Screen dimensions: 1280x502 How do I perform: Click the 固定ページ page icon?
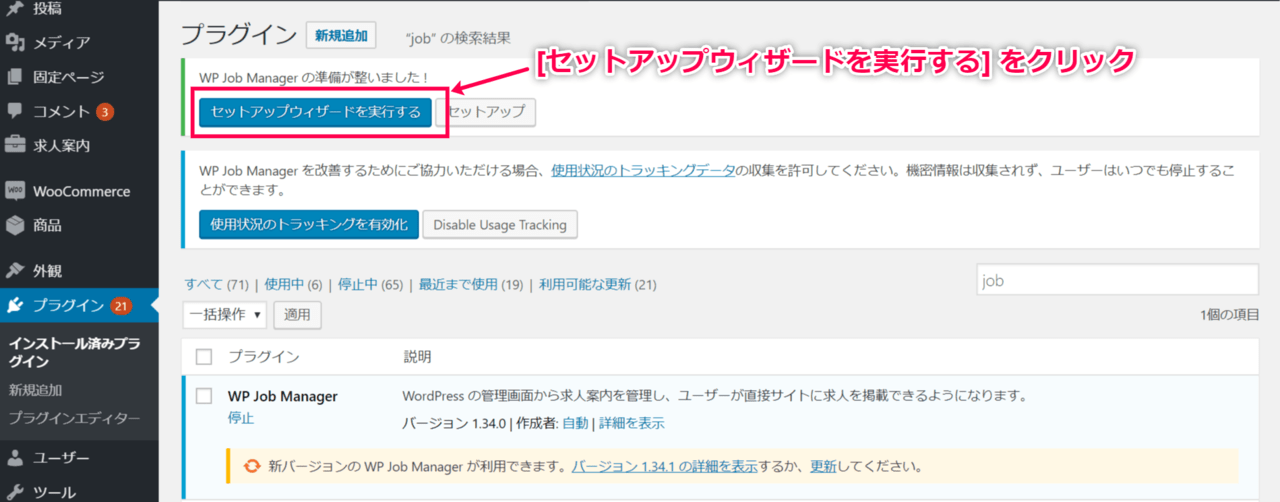[x=15, y=77]
